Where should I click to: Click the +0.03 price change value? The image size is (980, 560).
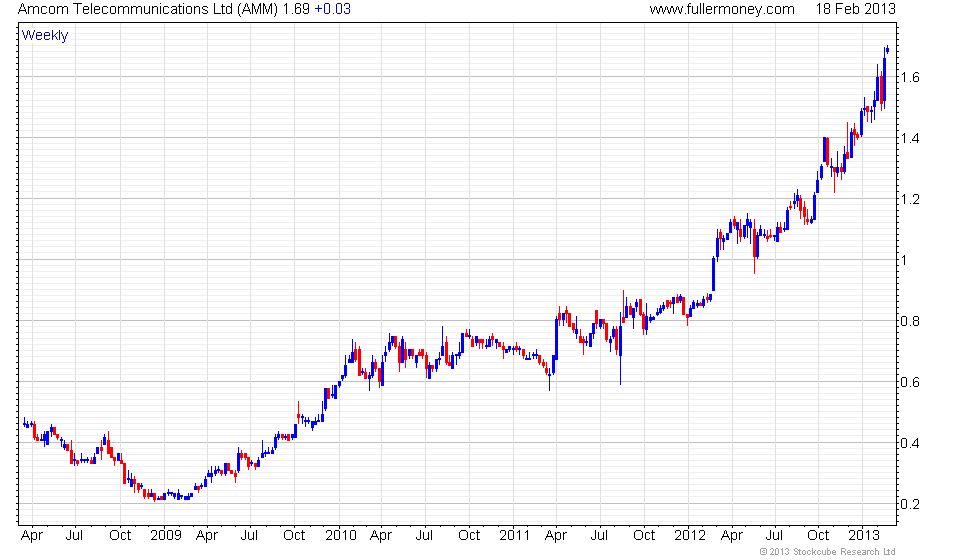point(332,9)
